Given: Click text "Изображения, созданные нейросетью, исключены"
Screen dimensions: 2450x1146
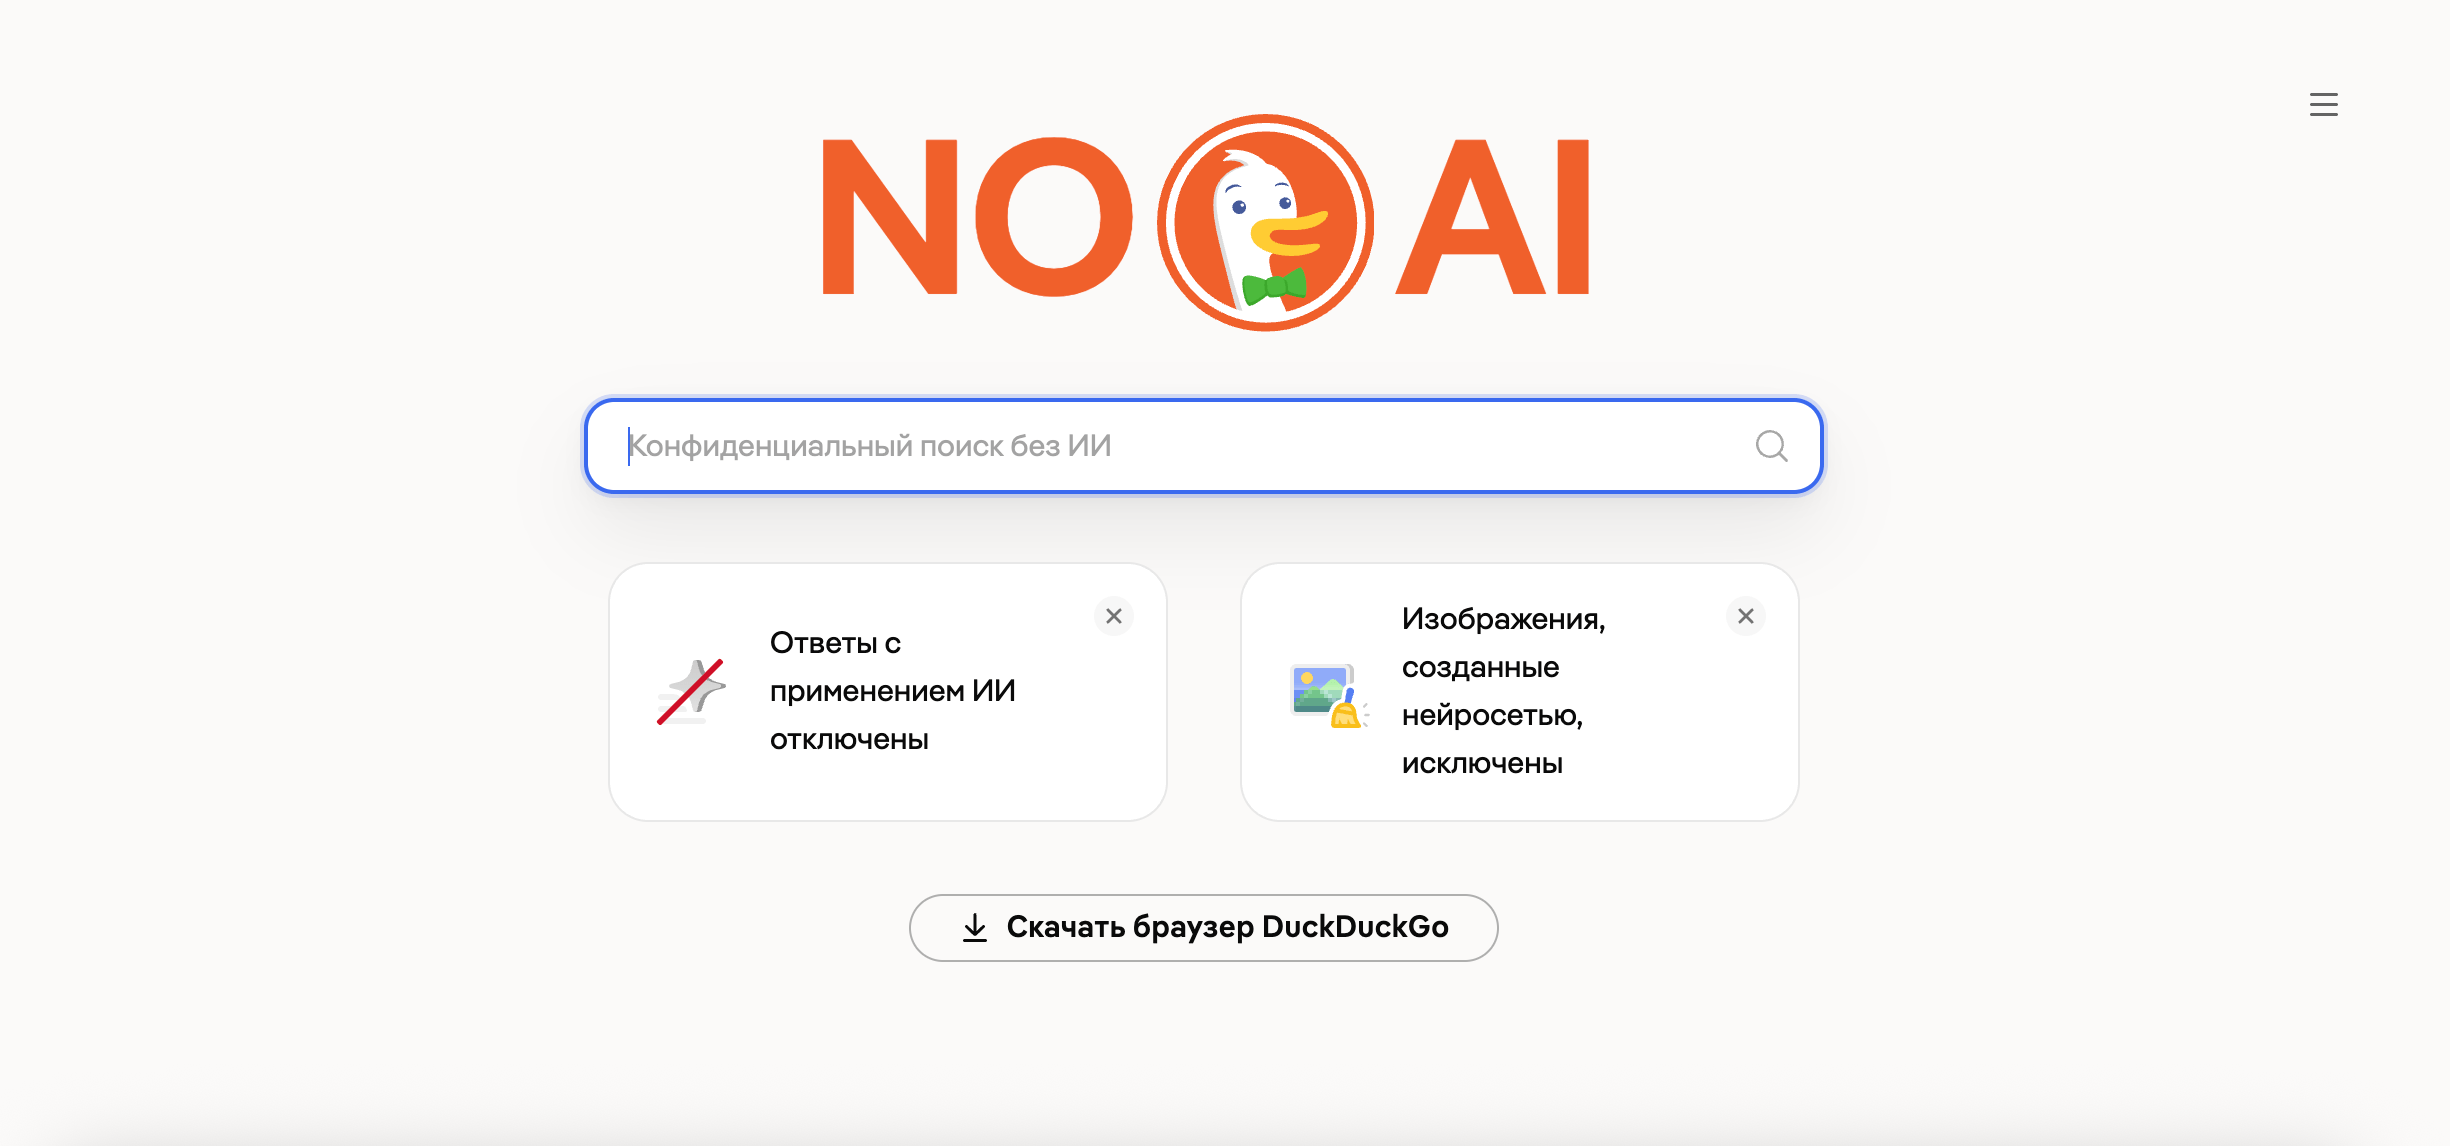Looking at the screenshot, I should (x=1503, y=691).
